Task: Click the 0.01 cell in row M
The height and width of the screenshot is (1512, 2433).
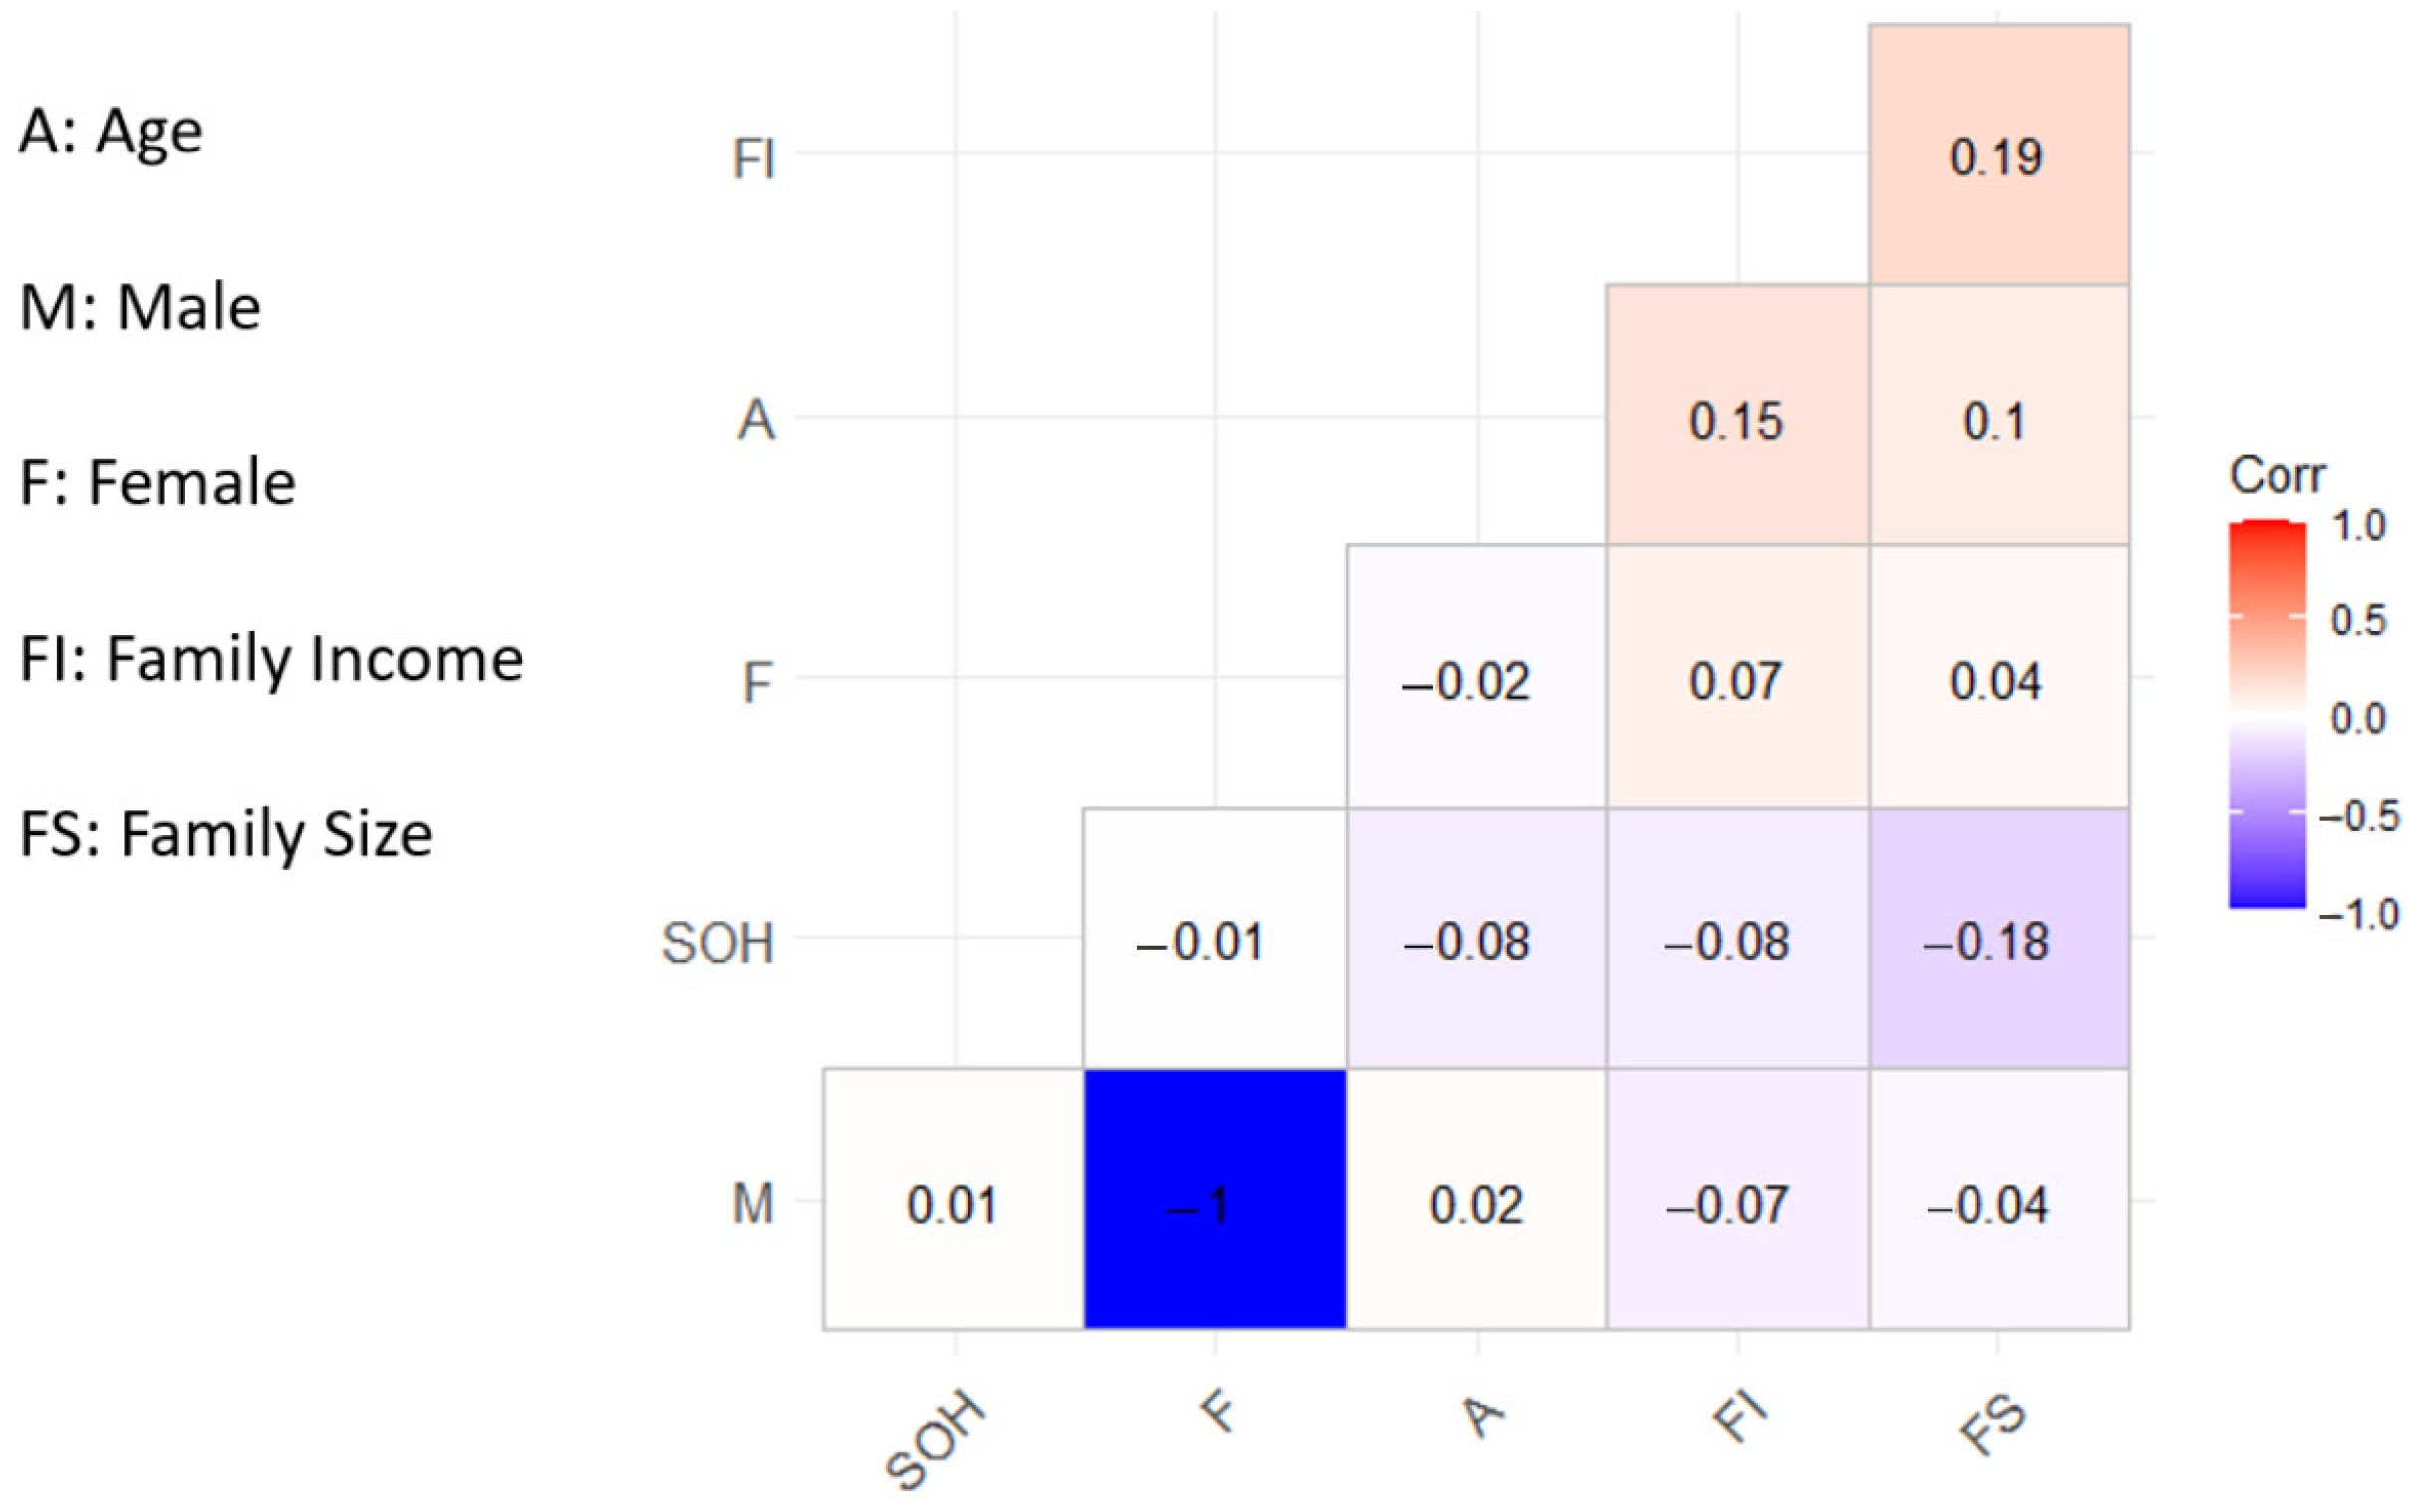Action: point(953,1199)
